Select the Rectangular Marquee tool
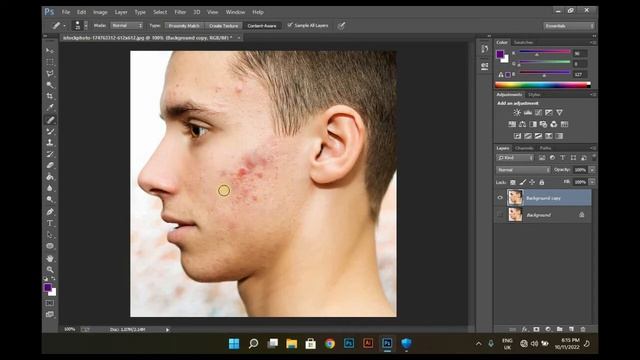 (x=50, y=62)
